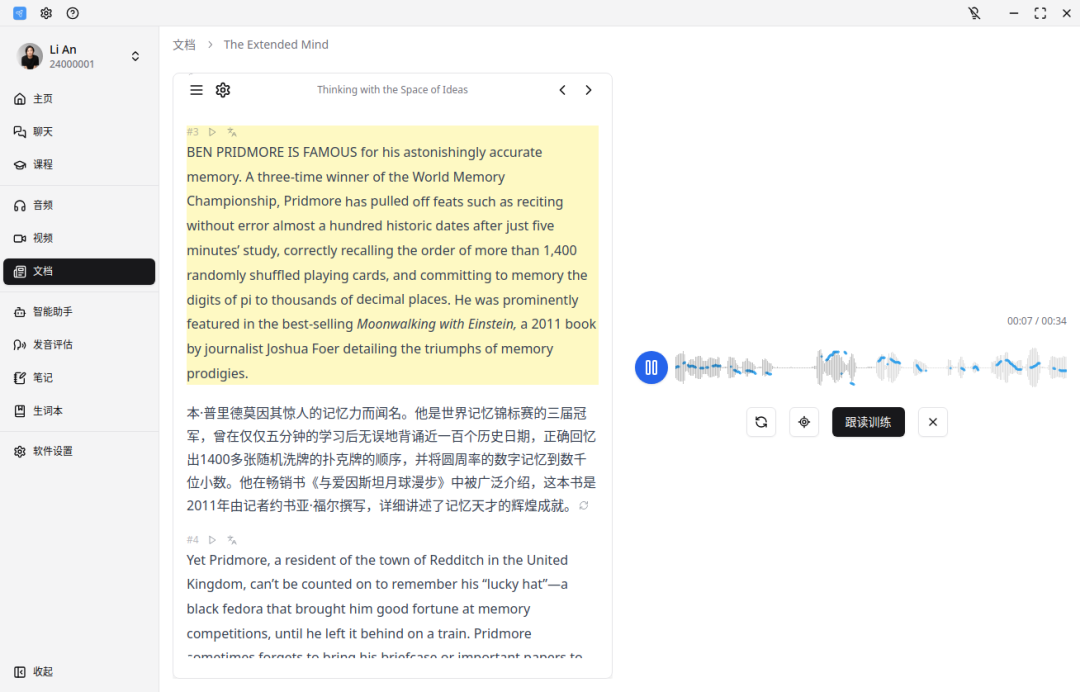
Task: Start the 跟读训练 shadowing training
Action: pos(868,422)
